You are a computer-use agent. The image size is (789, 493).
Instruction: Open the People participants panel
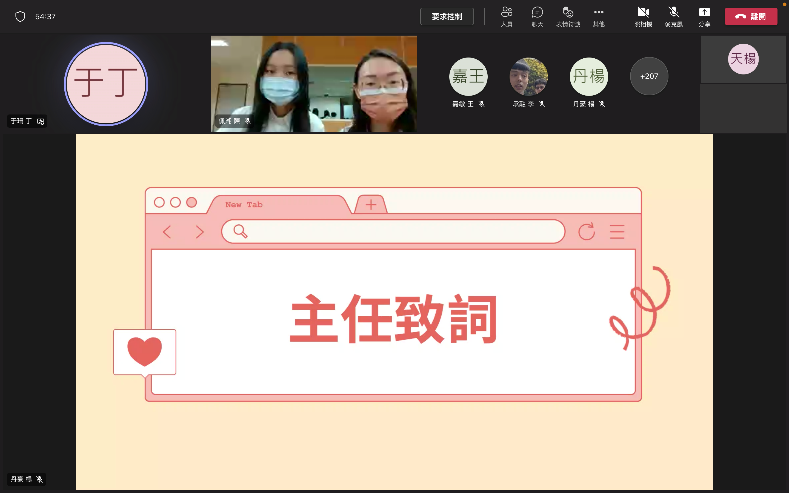pyautogui.click(x=506, y=15)
